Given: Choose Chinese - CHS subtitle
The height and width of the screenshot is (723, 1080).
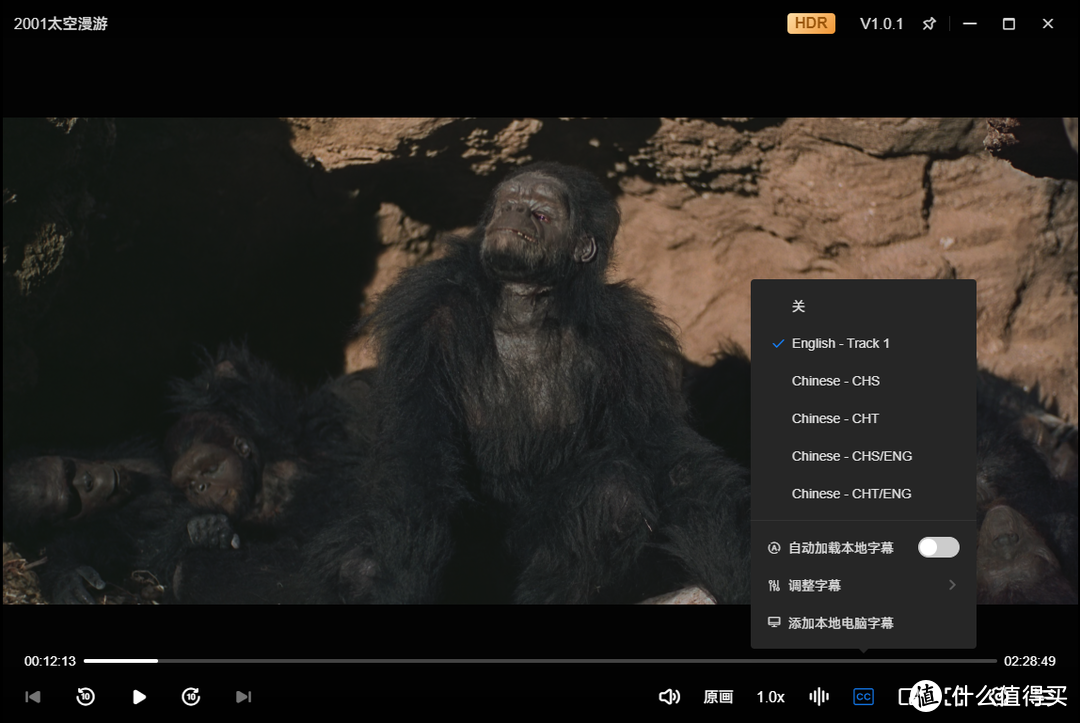Looking at the screenshot, I should click(835, 381).
